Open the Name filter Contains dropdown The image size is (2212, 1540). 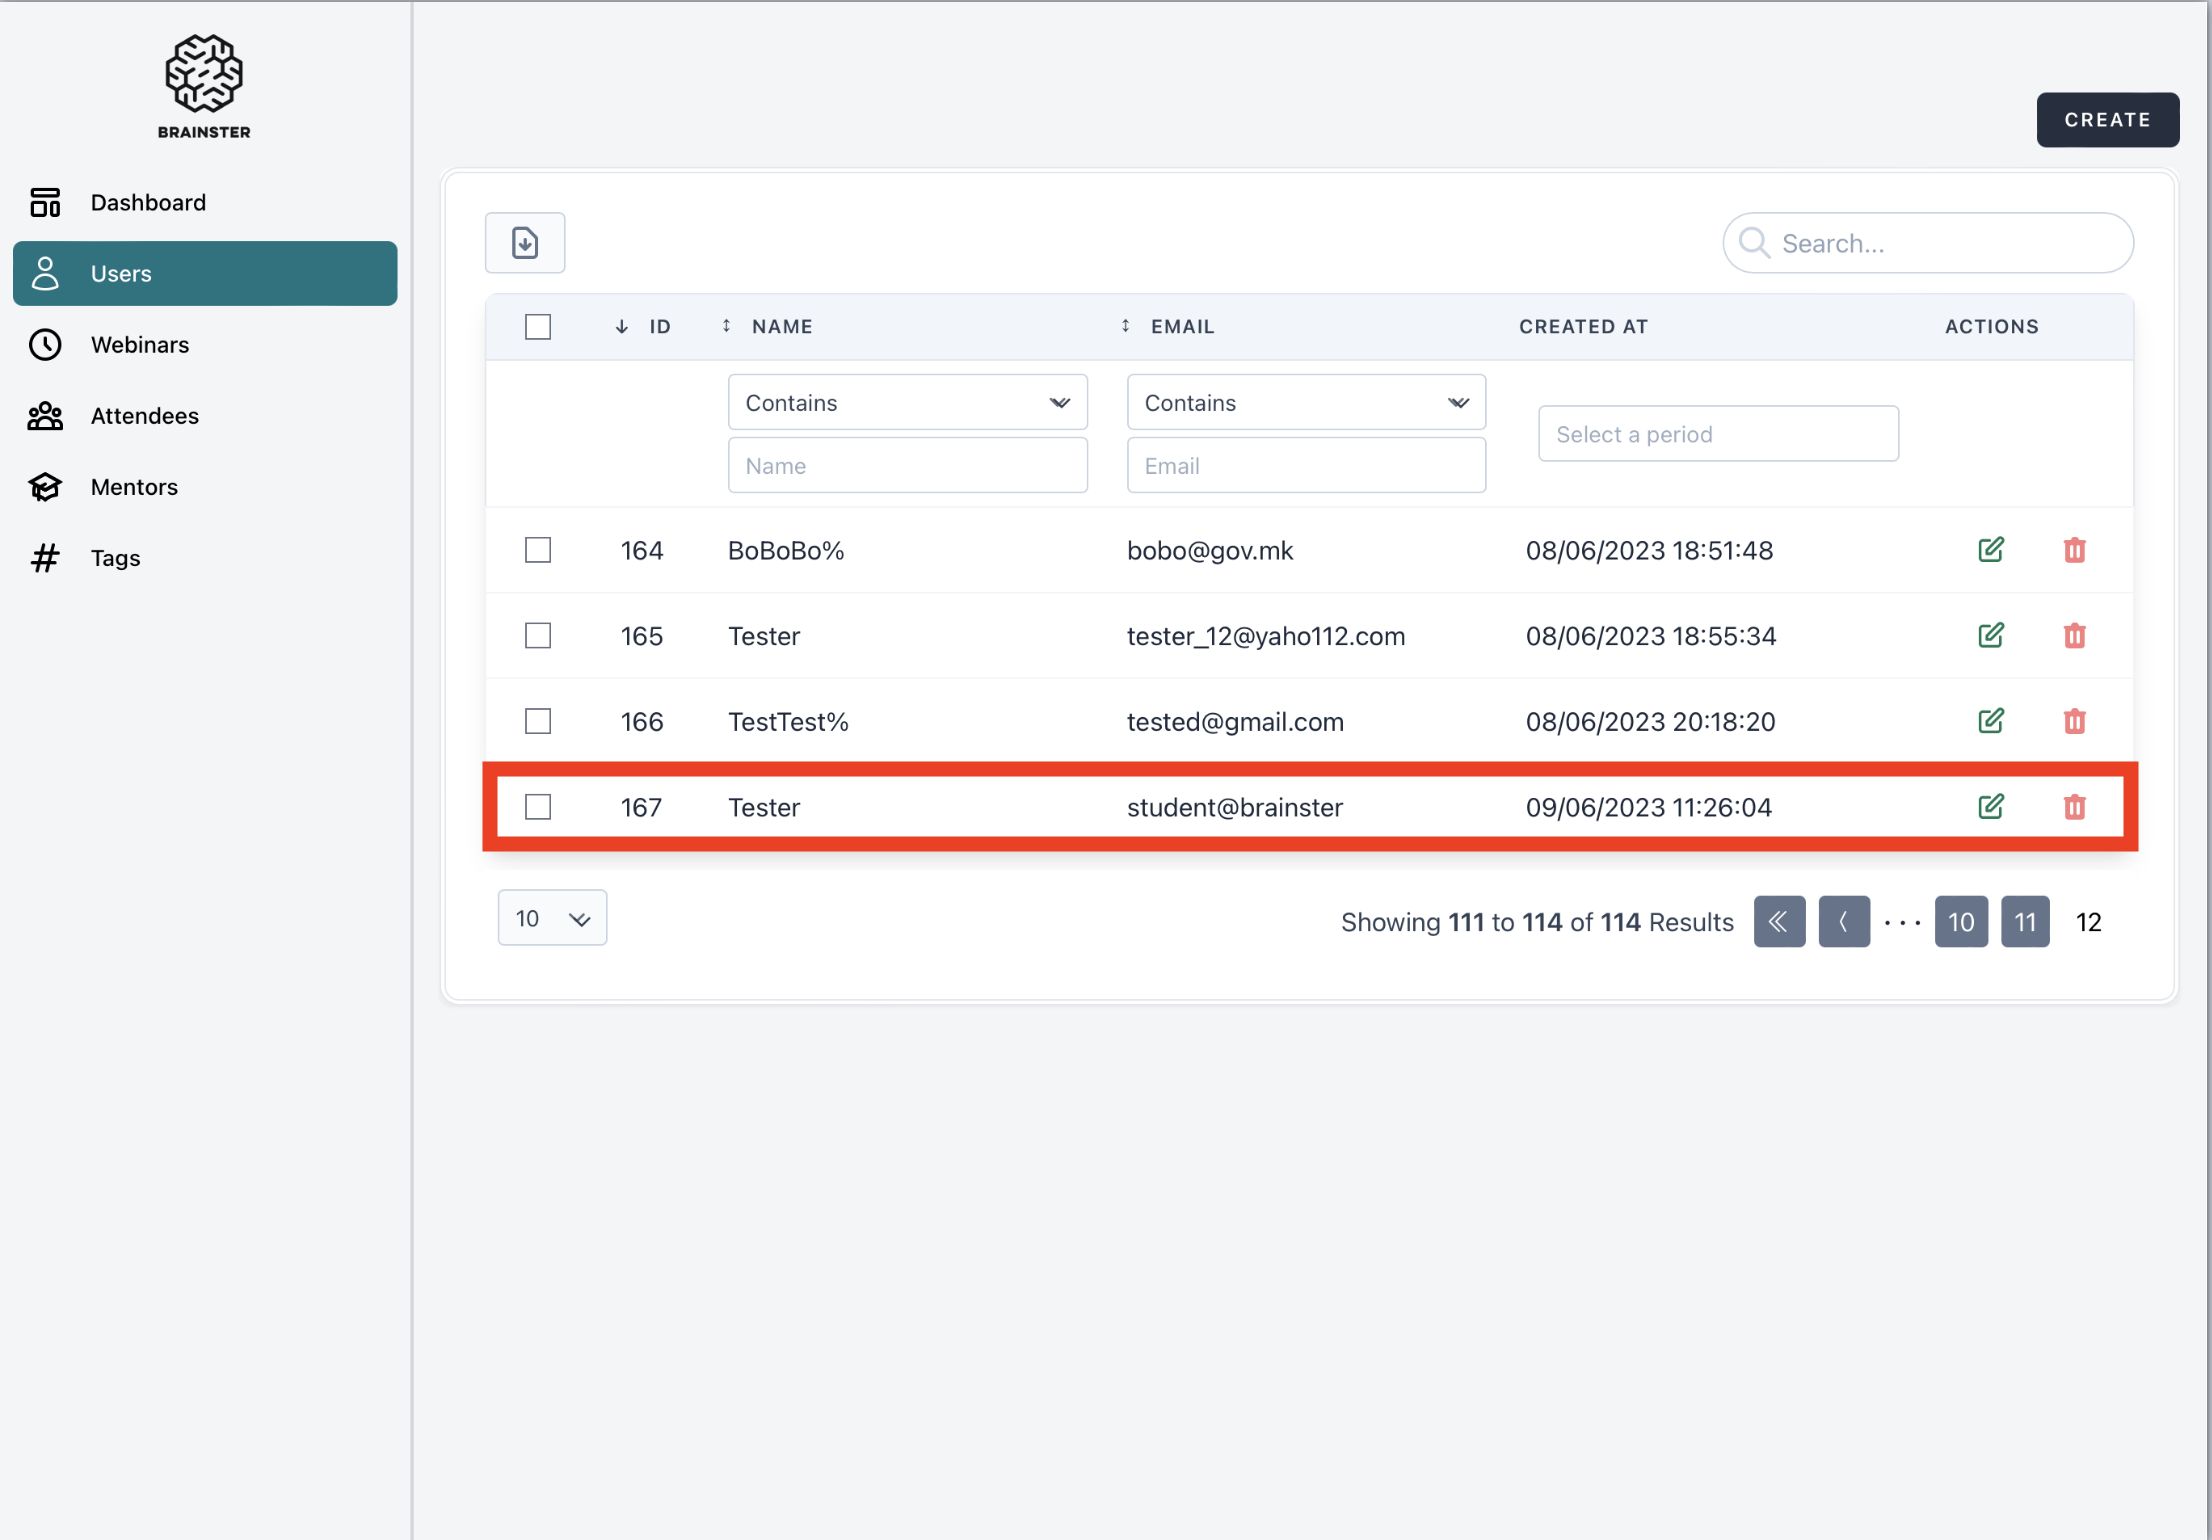point(907,403)
